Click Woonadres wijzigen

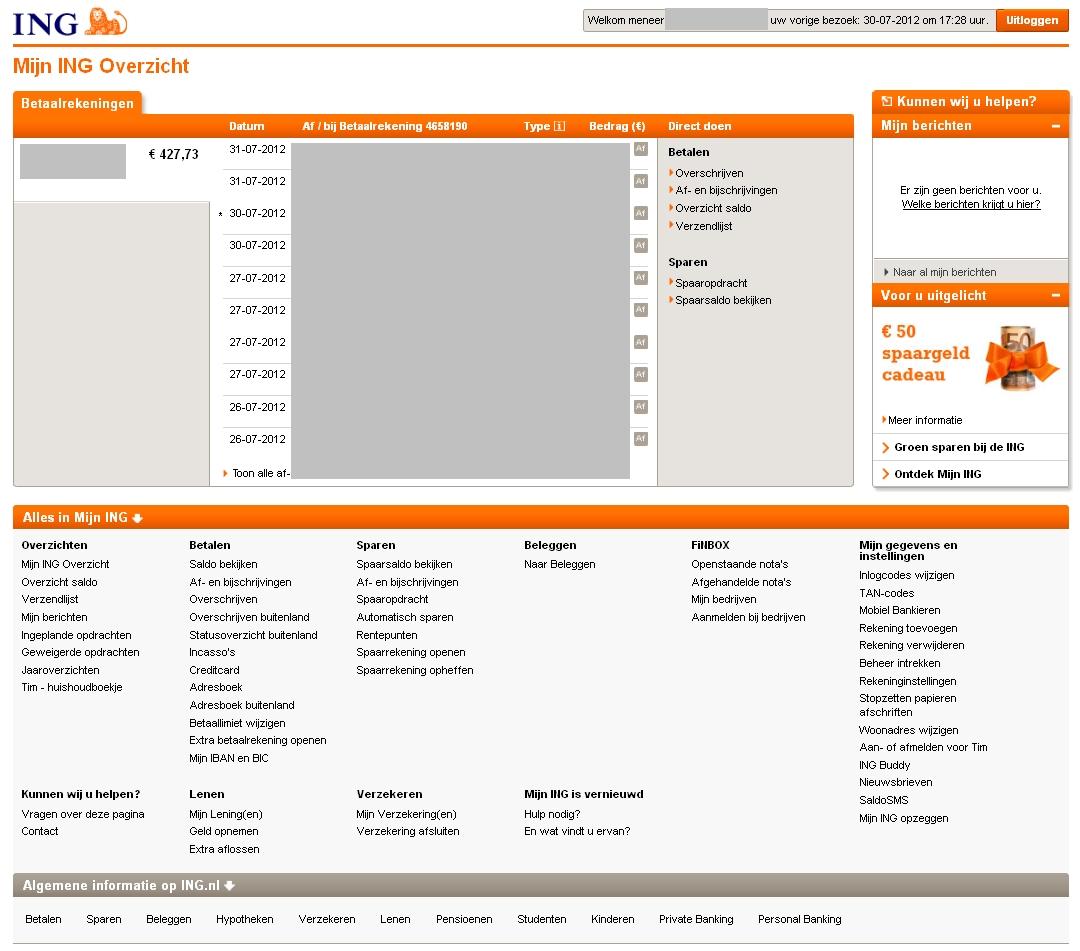[x=908, y=730]
